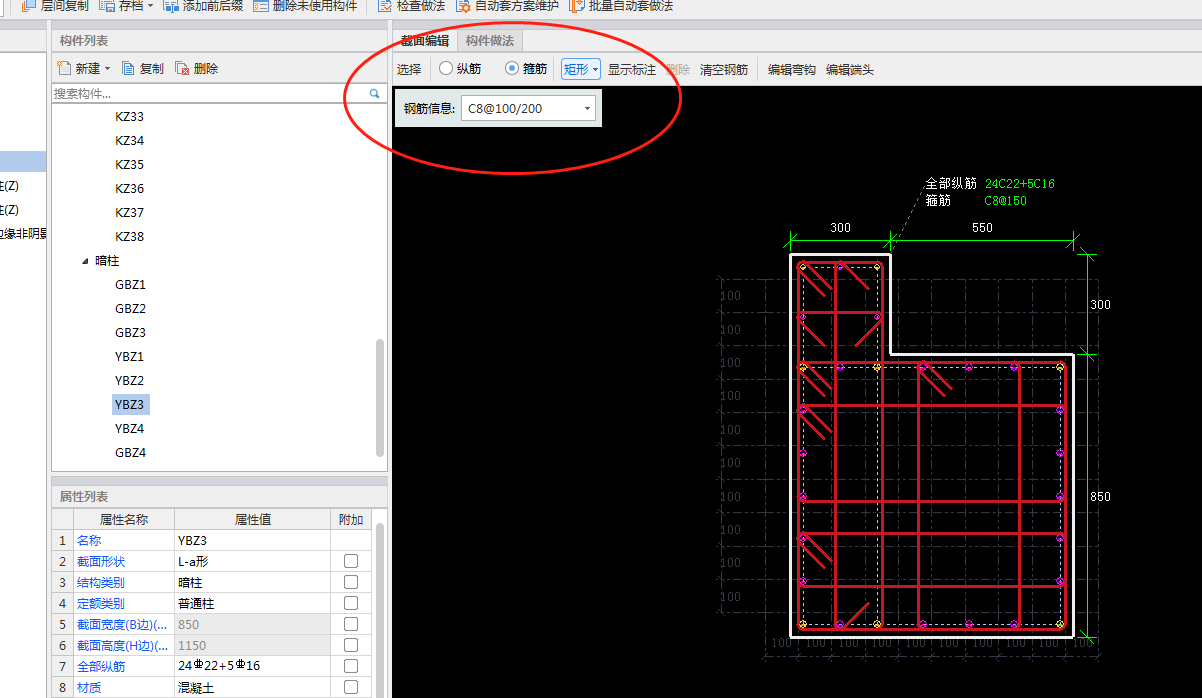Click the 550 dimension label
The width and height of the screenshot is (1202, 698).
pos(982,228)
